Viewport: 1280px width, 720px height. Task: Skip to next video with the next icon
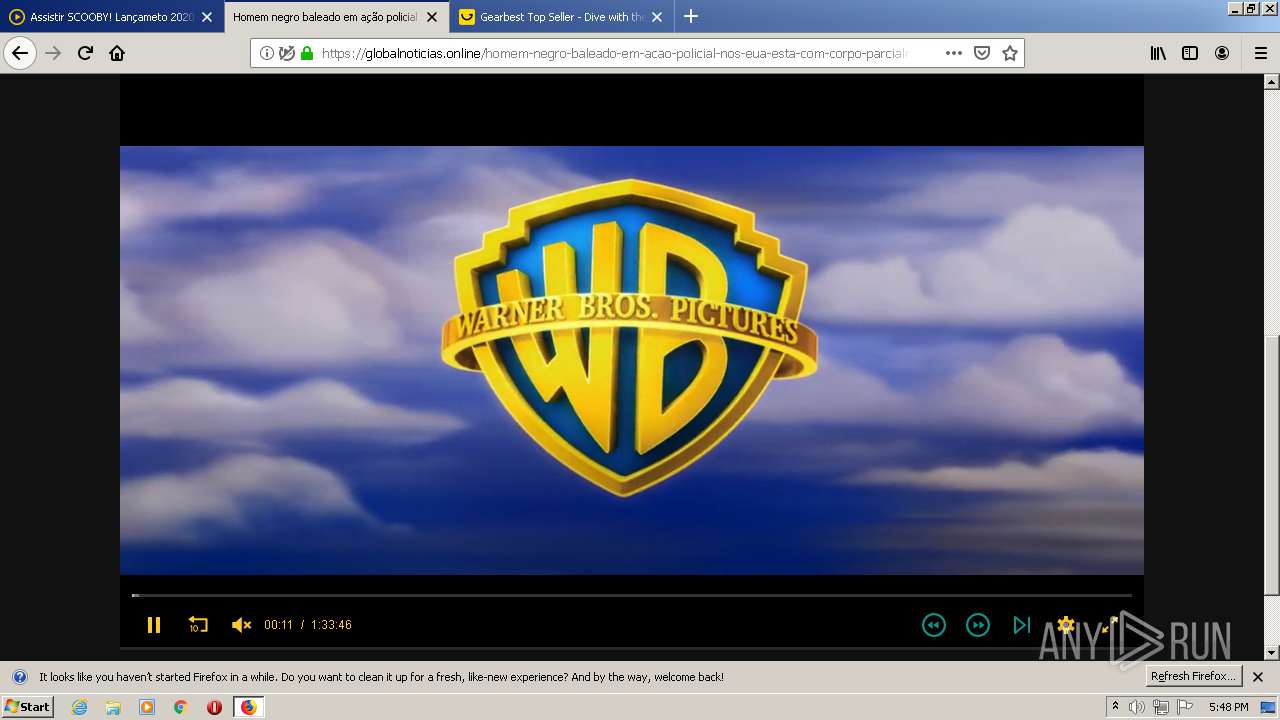[1021, 625]
